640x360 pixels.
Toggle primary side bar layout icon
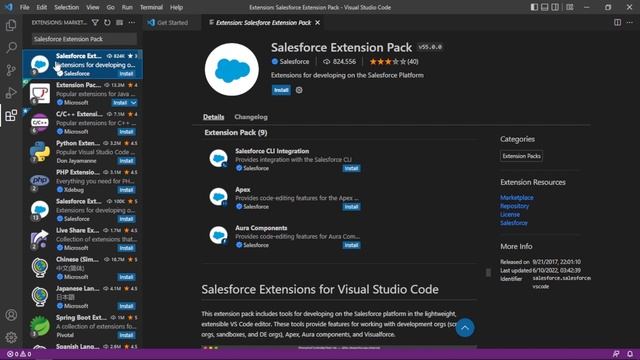[x=534, y=7]
